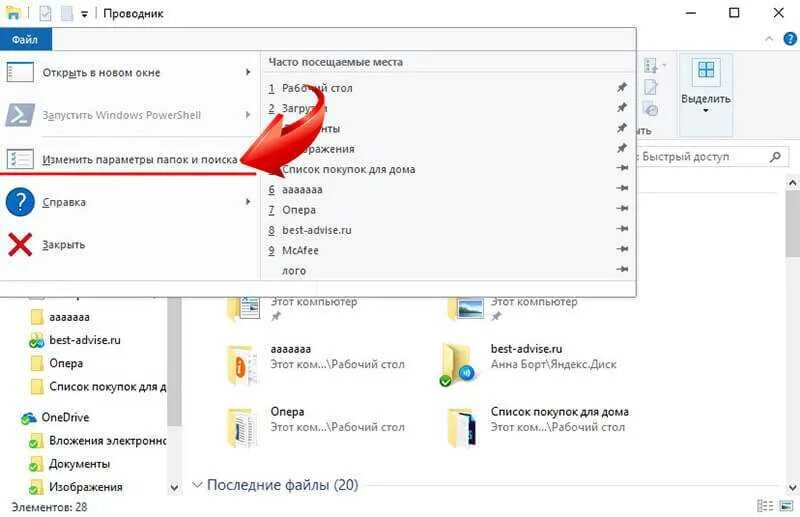
Task: Pin the аааааааа frequent place
Action: click(622, 188)
